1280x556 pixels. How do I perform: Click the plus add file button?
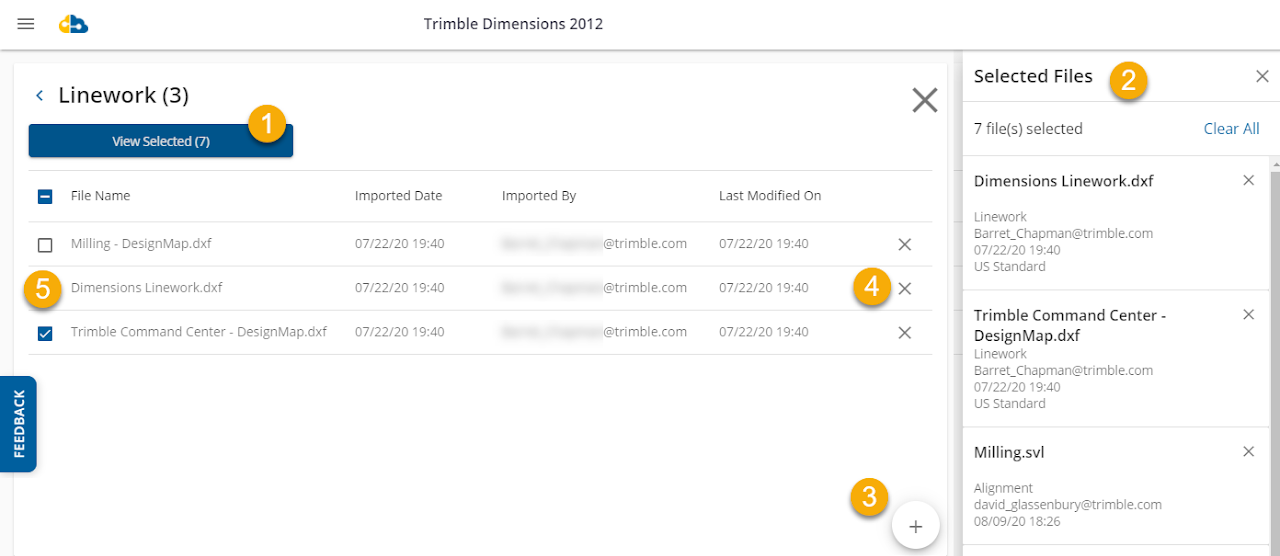pos(915,526)
